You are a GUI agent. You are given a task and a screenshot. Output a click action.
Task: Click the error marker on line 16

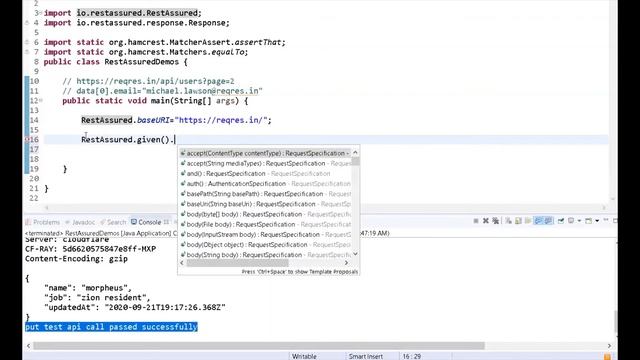point(27,140)
